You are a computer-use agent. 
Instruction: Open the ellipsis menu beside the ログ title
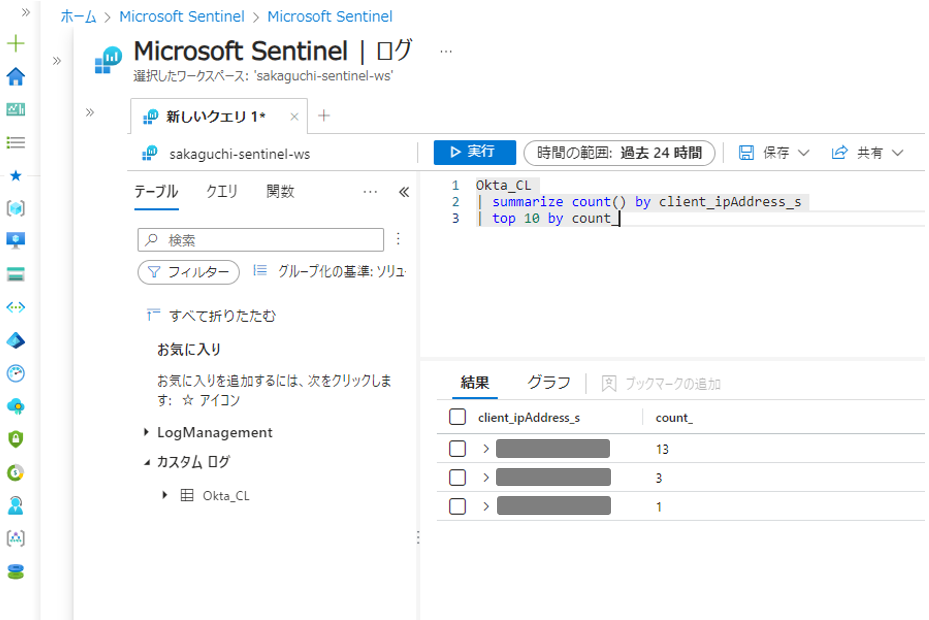pyautogui.click(x=446, y=52)
